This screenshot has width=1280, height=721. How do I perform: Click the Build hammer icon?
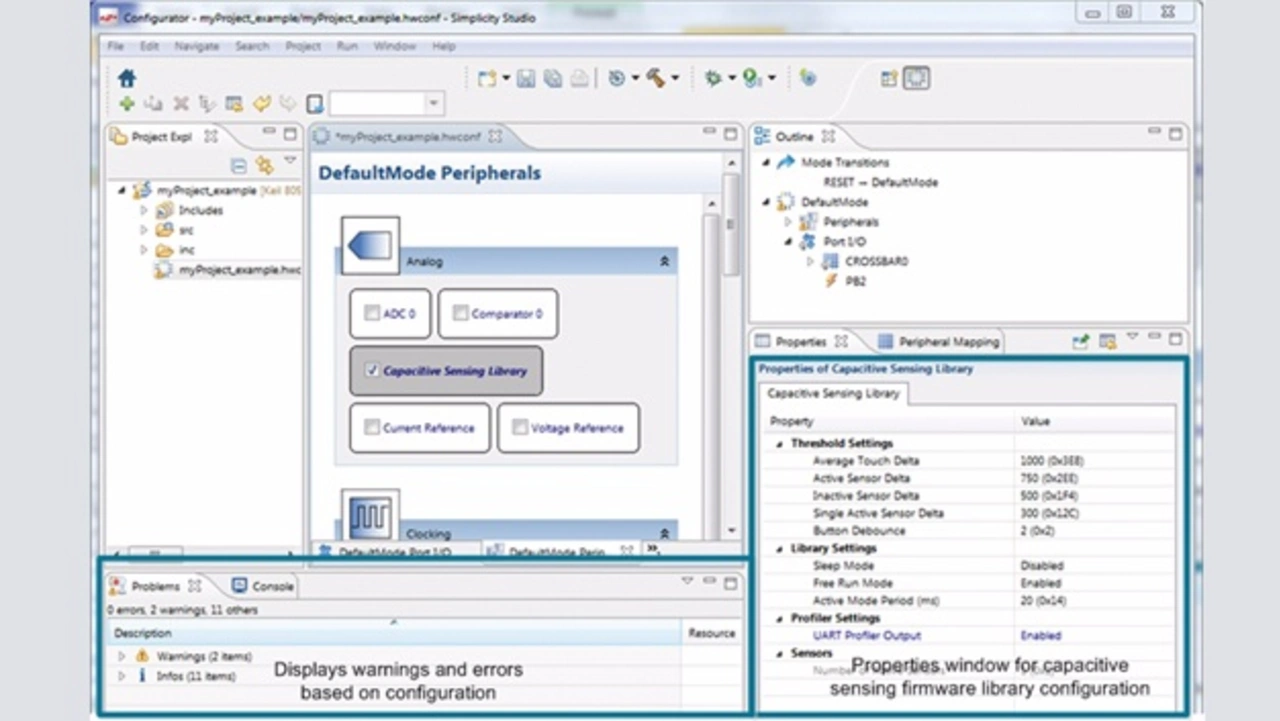656,79
